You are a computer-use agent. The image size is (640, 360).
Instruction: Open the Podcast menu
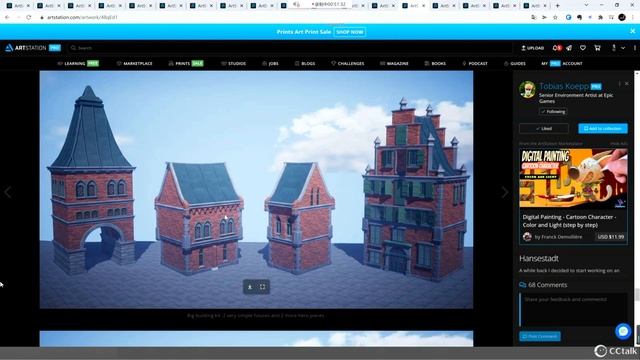[x=475, y=63]
